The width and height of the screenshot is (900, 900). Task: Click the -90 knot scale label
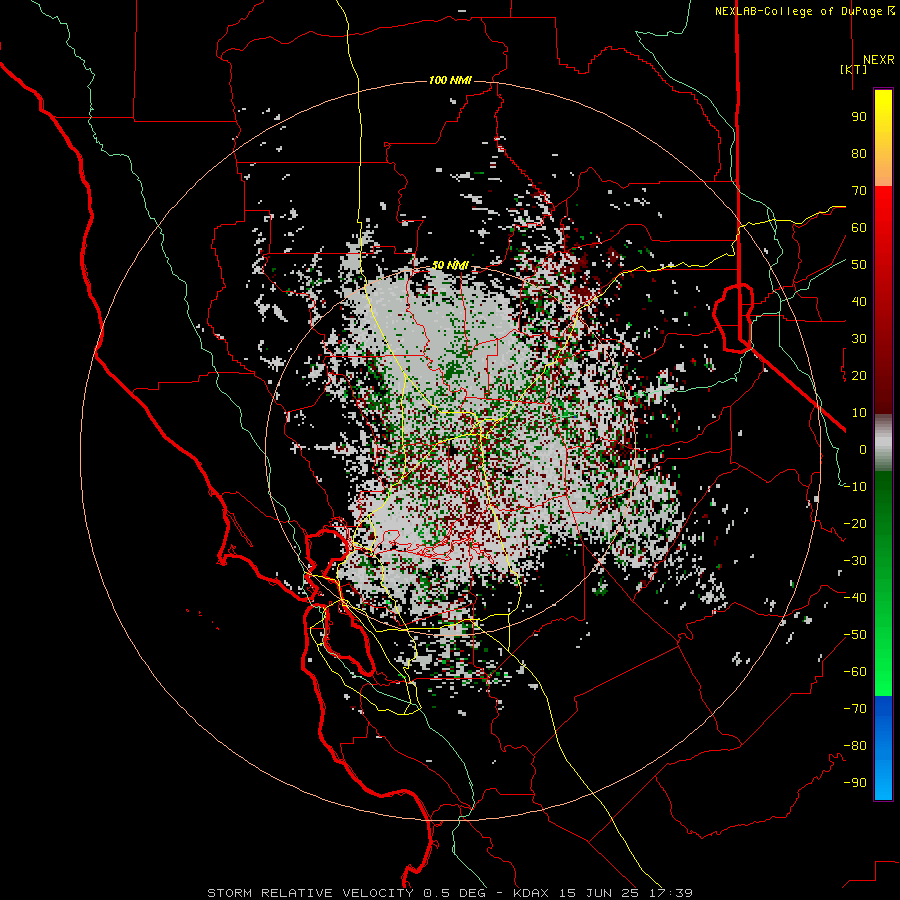tap(855, 783)
